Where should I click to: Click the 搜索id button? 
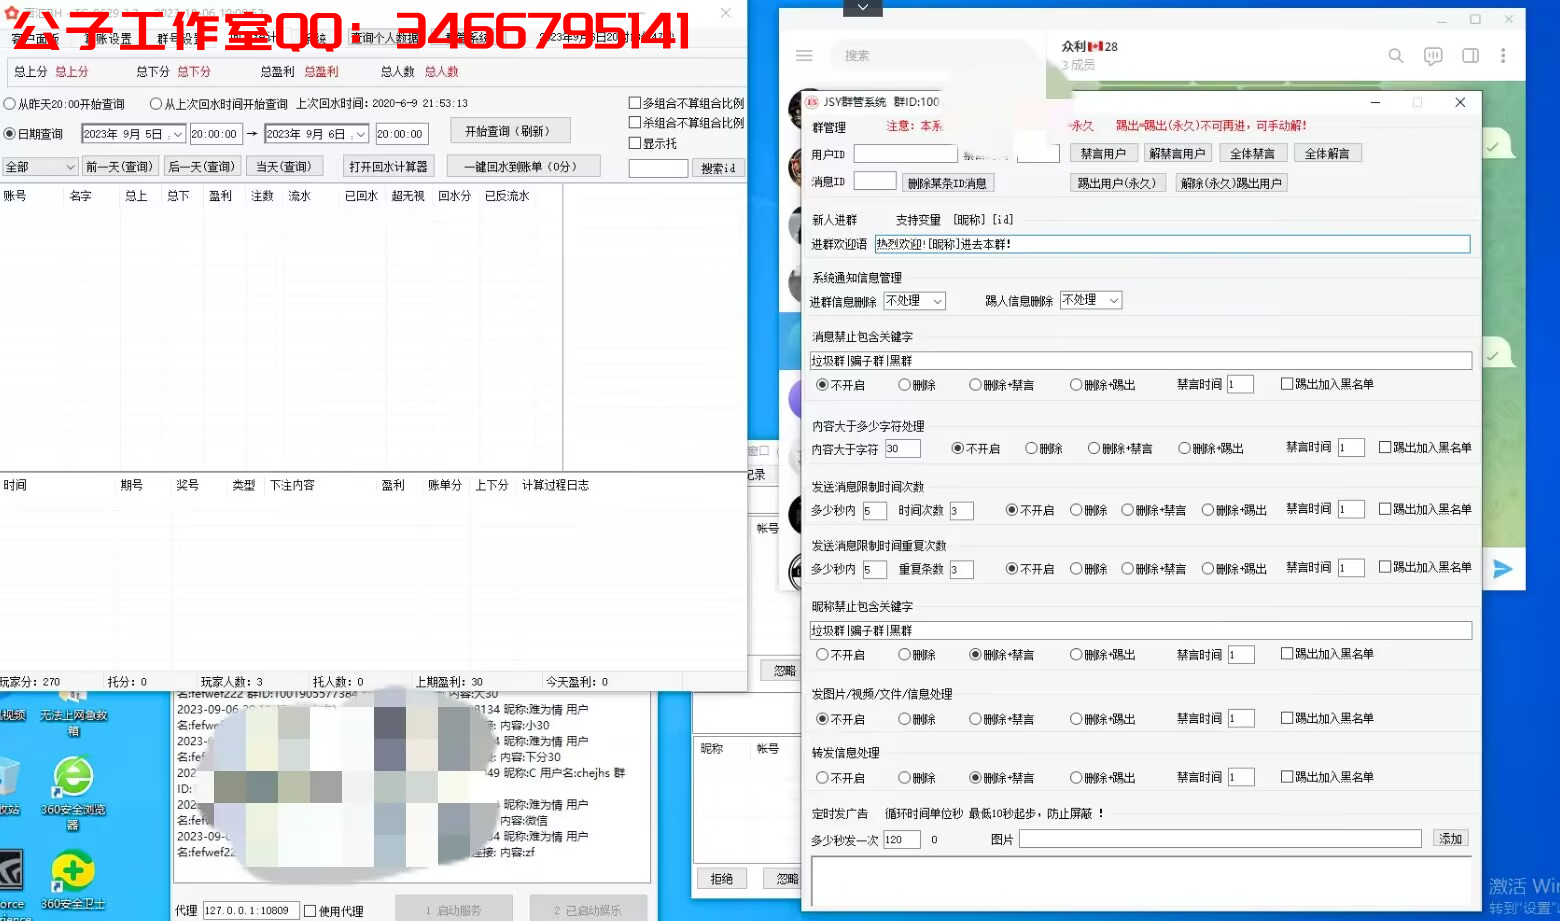point(718,168)
